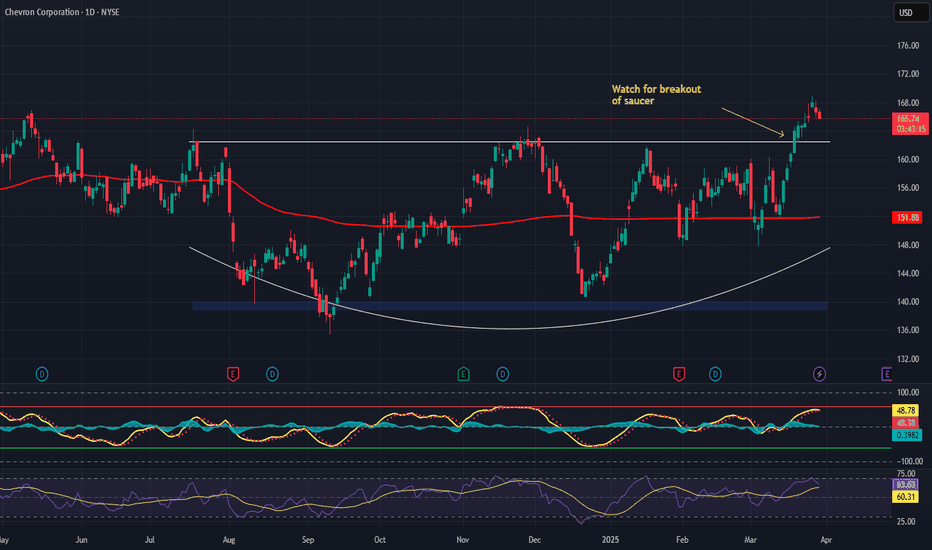932x550 pixels.
Task: Click the purple lightning event marker
Action: (820, 374)
